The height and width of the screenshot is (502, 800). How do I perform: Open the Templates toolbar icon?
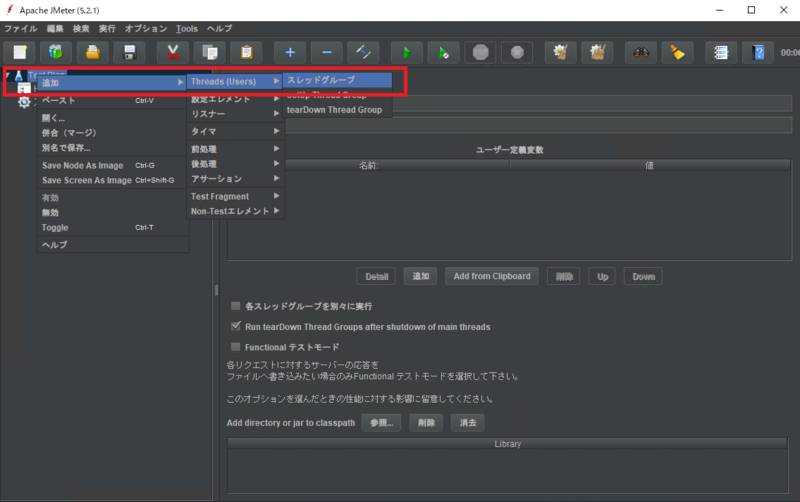point(56,53)
